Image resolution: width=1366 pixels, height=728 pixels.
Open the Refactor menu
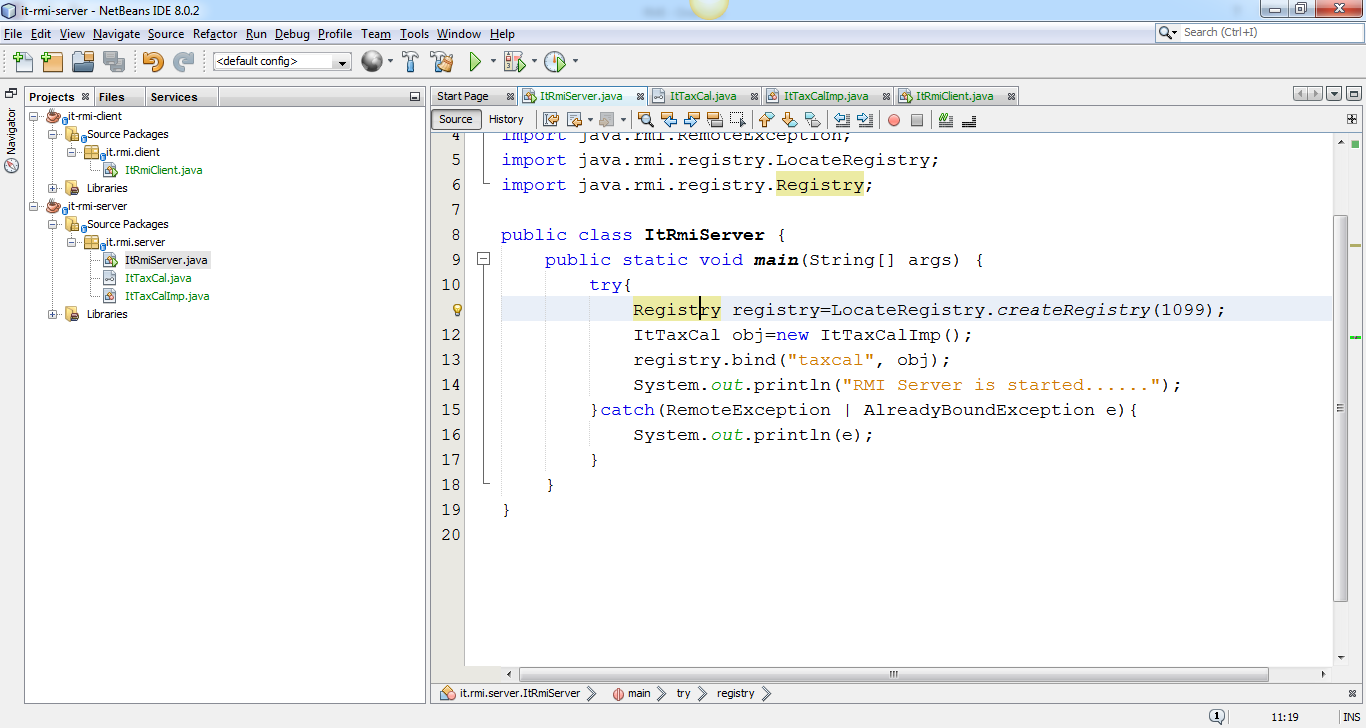point(215,34)
